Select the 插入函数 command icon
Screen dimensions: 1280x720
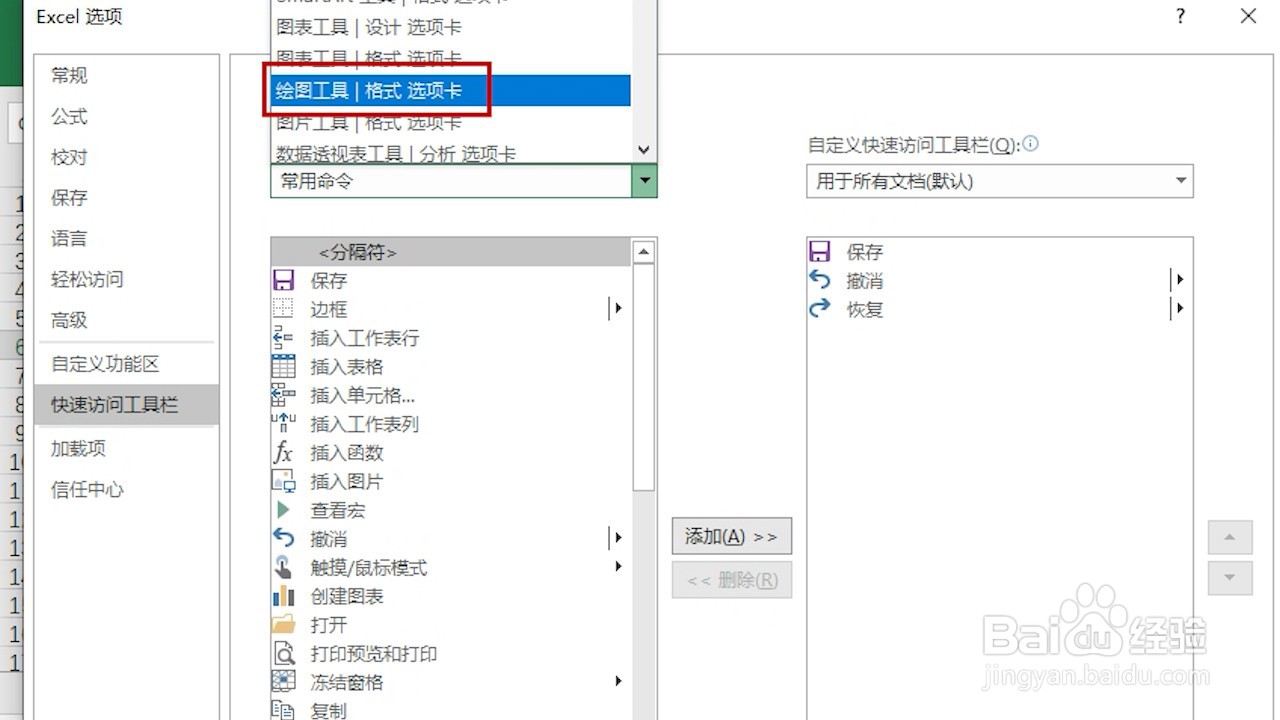(283, 452)
